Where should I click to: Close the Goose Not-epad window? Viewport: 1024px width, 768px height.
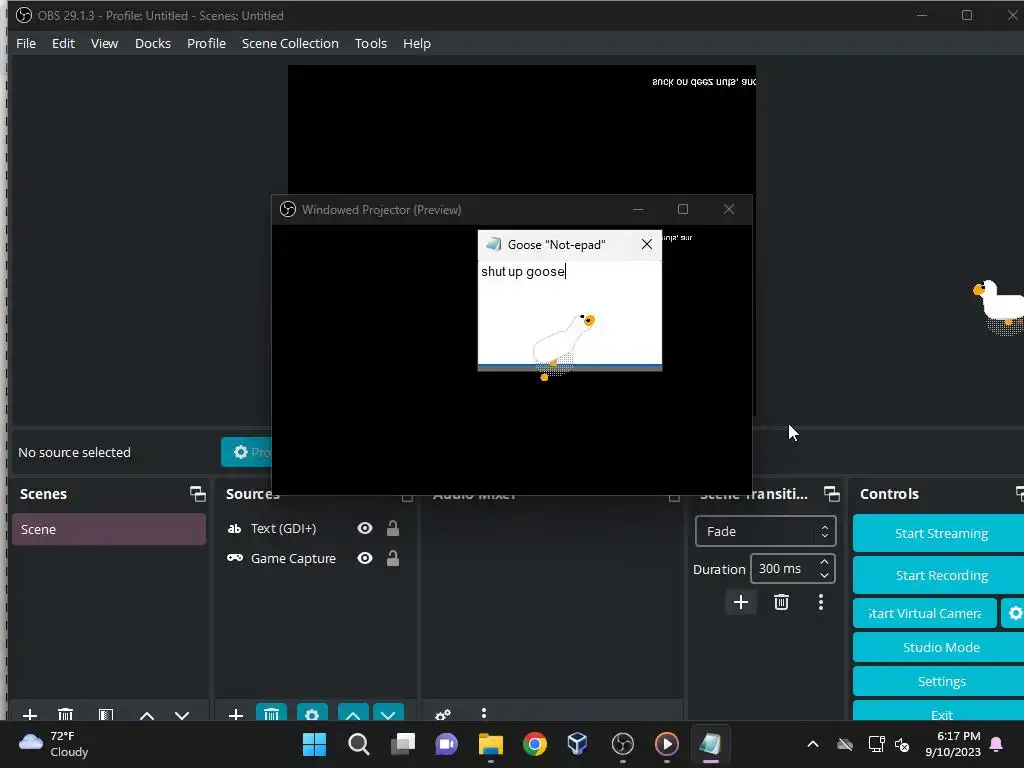click(647, 244)
